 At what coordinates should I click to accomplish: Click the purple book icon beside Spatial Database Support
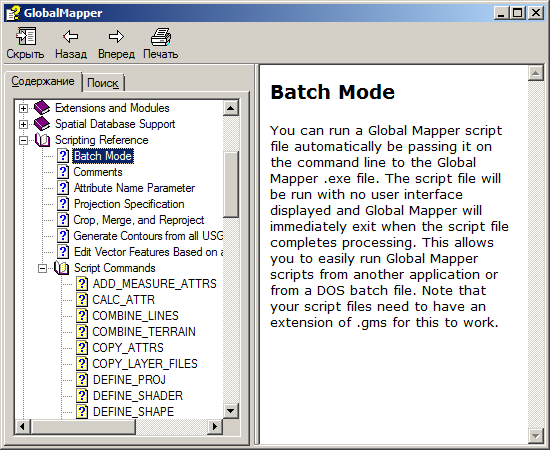coord(42,124)
